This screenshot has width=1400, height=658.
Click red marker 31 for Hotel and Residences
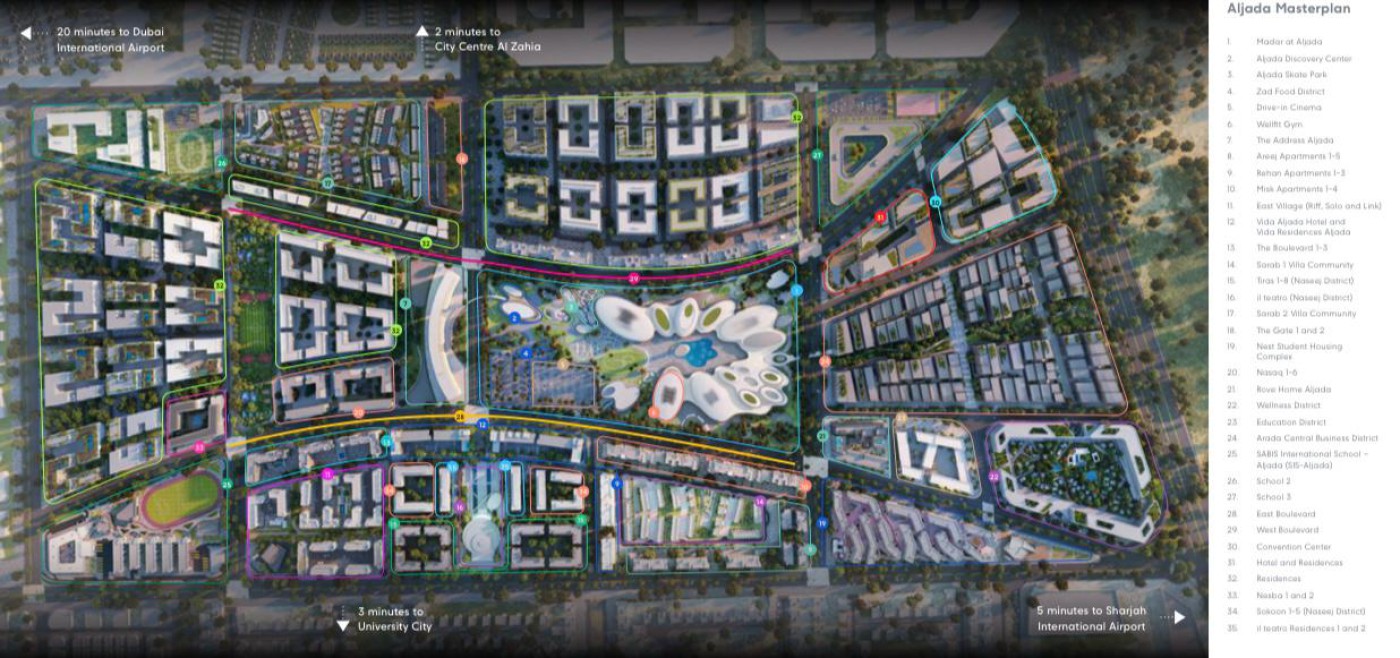click(x=880, y=217)
